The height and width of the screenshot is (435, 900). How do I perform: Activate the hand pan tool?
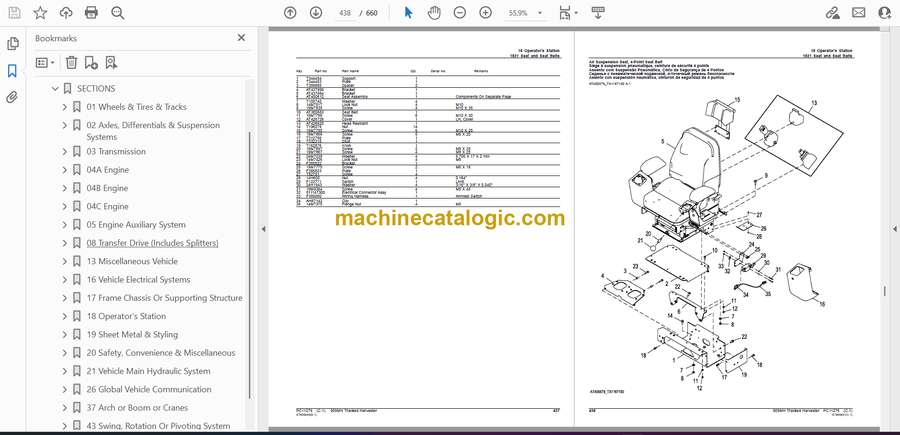tap(435, 13)
